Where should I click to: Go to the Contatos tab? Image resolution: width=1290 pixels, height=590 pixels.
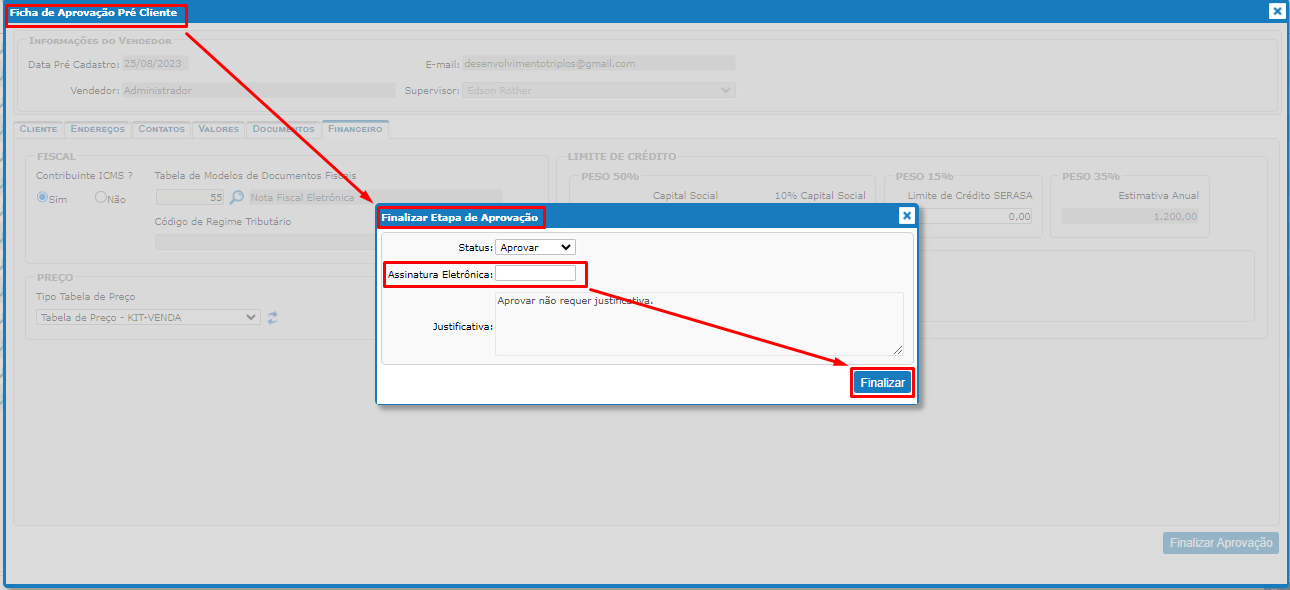click(x=162, y=129)
